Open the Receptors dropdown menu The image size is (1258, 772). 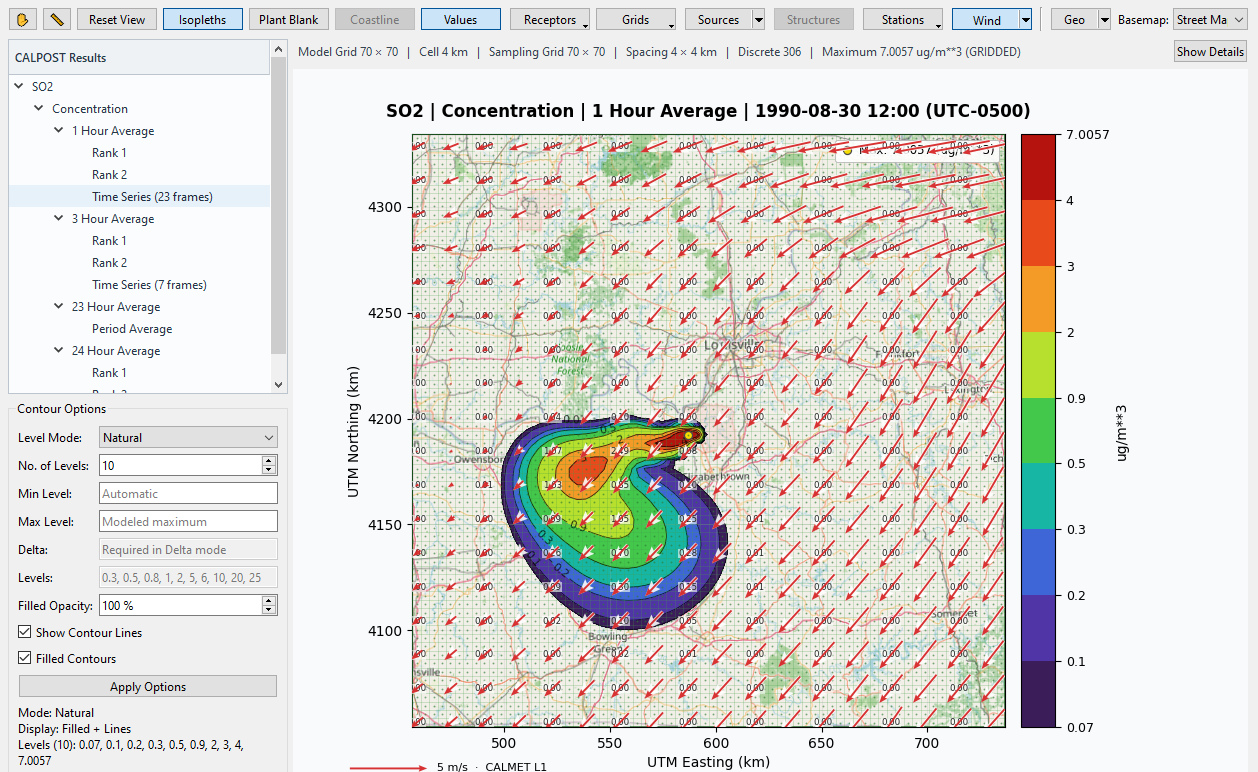point(550,19)
